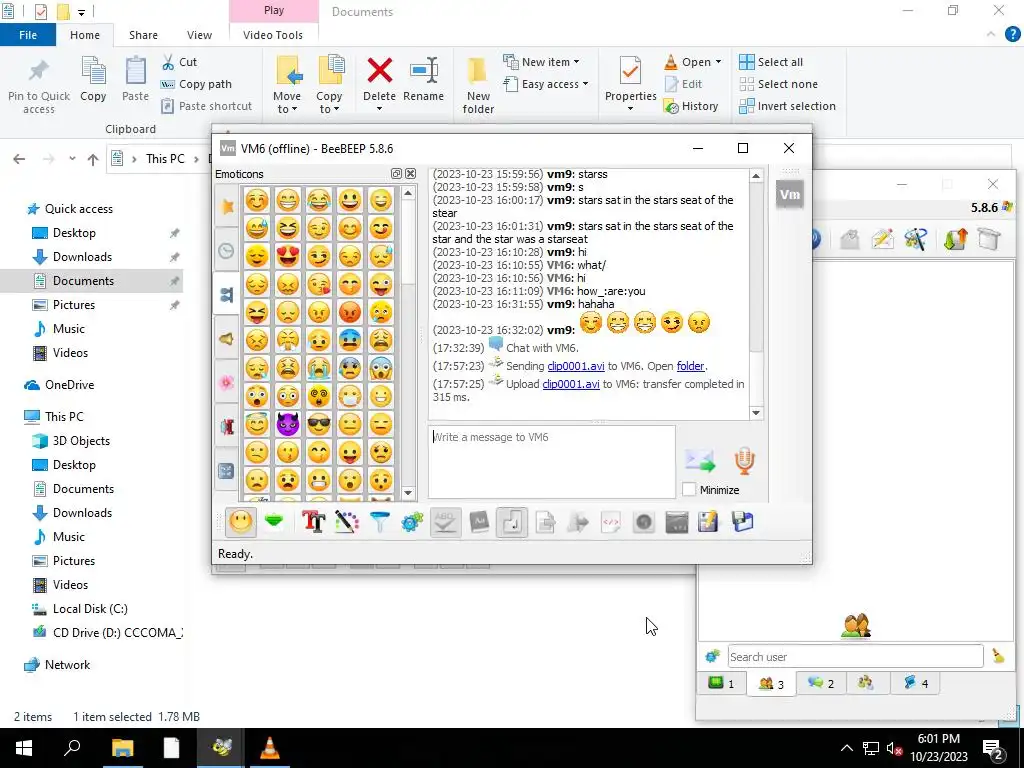
Task: Click the send message envelope icon
Action: (x=700, y=460)
